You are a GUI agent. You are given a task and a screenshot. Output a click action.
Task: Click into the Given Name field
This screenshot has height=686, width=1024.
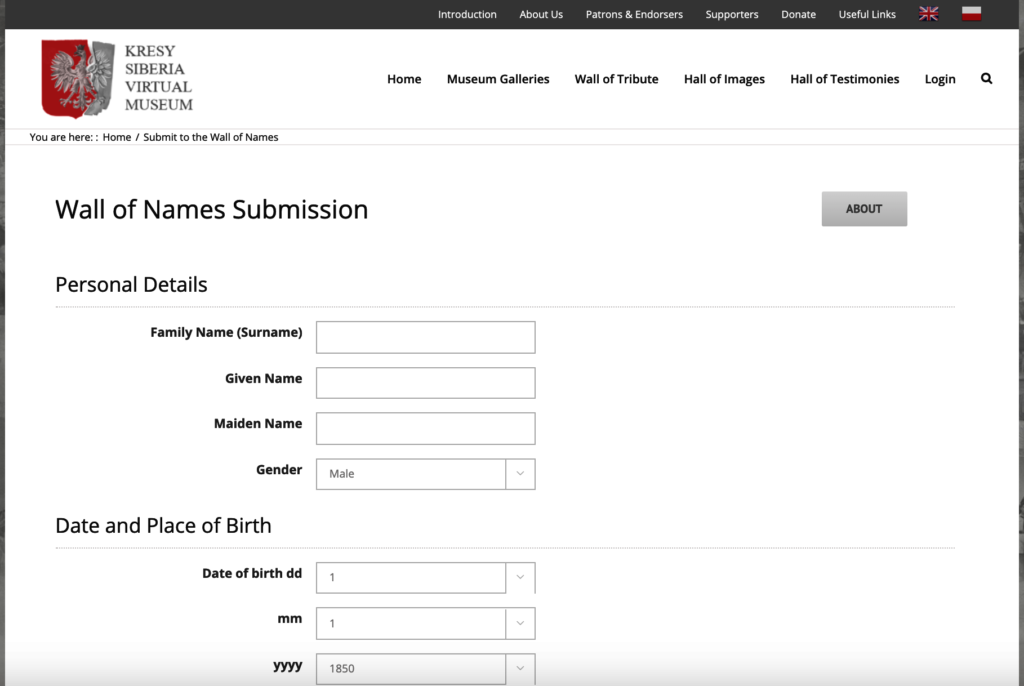(425, 383)
